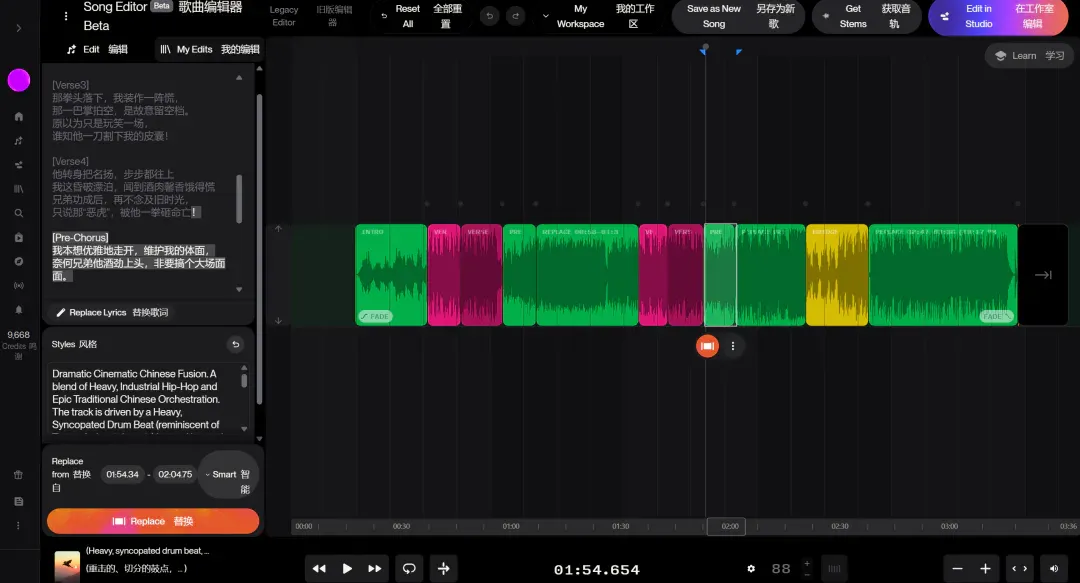
Task: Click the orange replace-section icon under the timeline
Action: pyautogui.click(x=707, y=346)
